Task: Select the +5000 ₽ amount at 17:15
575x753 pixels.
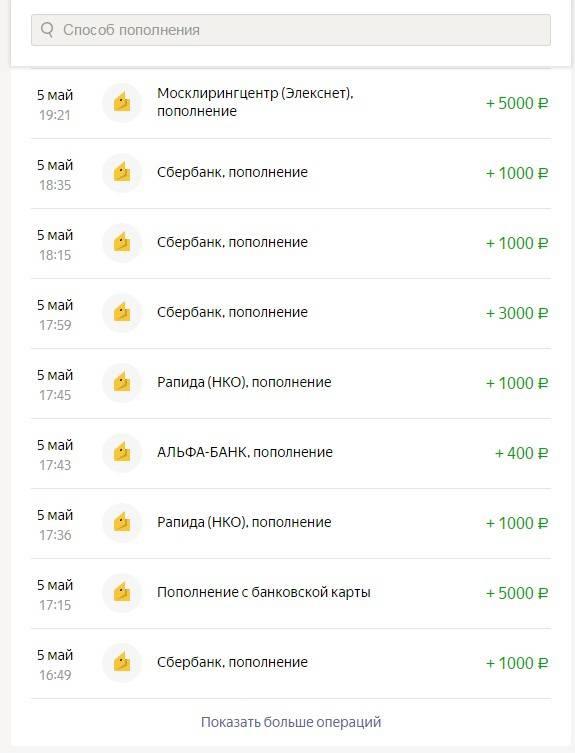Action: [x=517, y=593]
